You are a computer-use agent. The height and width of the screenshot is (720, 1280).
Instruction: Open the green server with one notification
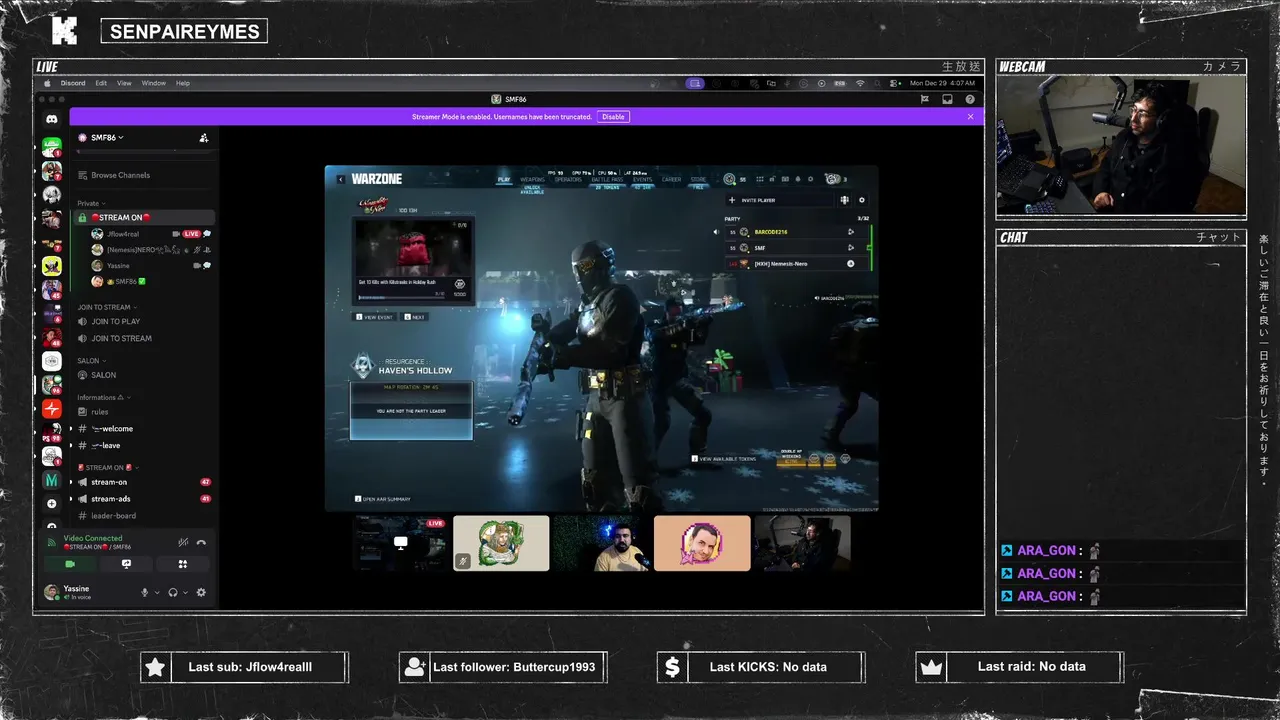[x=52, y=147]
